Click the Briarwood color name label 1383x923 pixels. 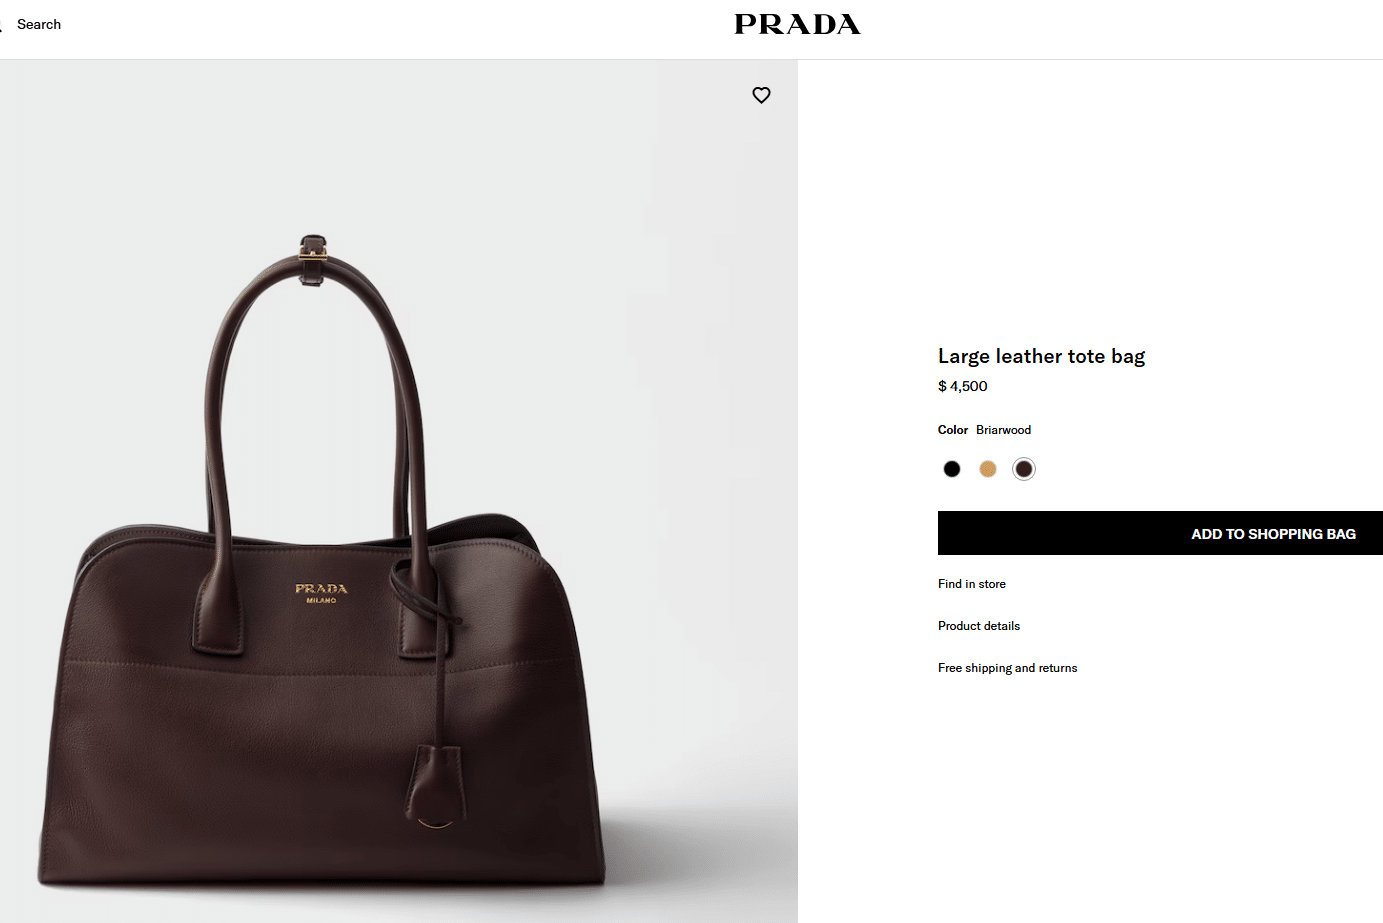click(x=1003, y=430)
